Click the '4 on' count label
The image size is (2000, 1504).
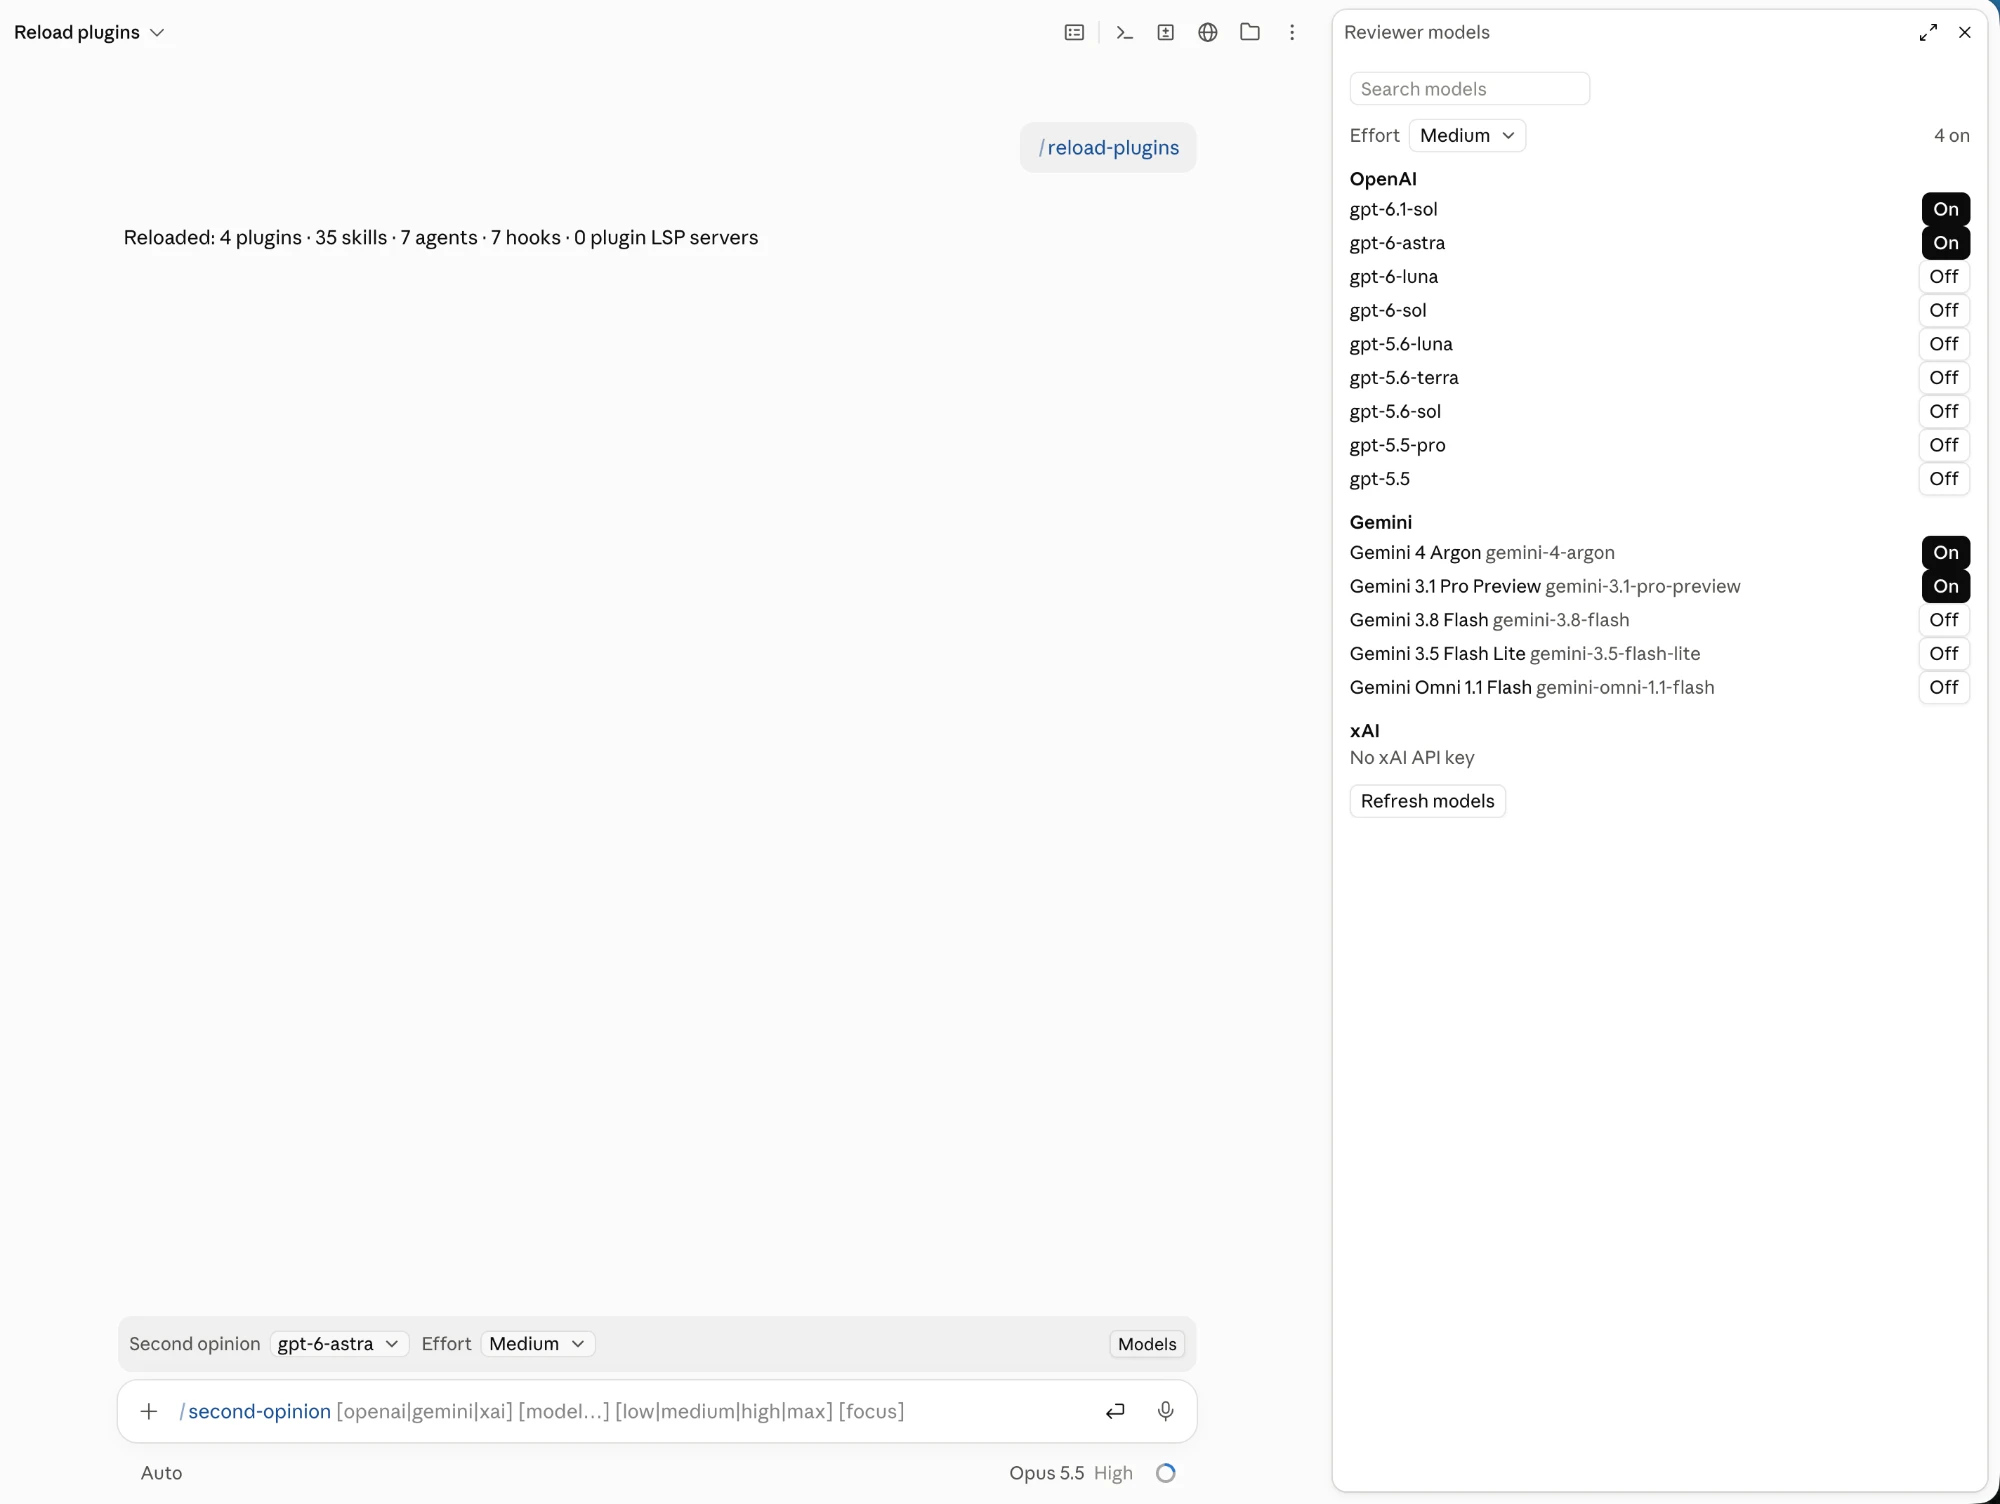(1951, 135)
